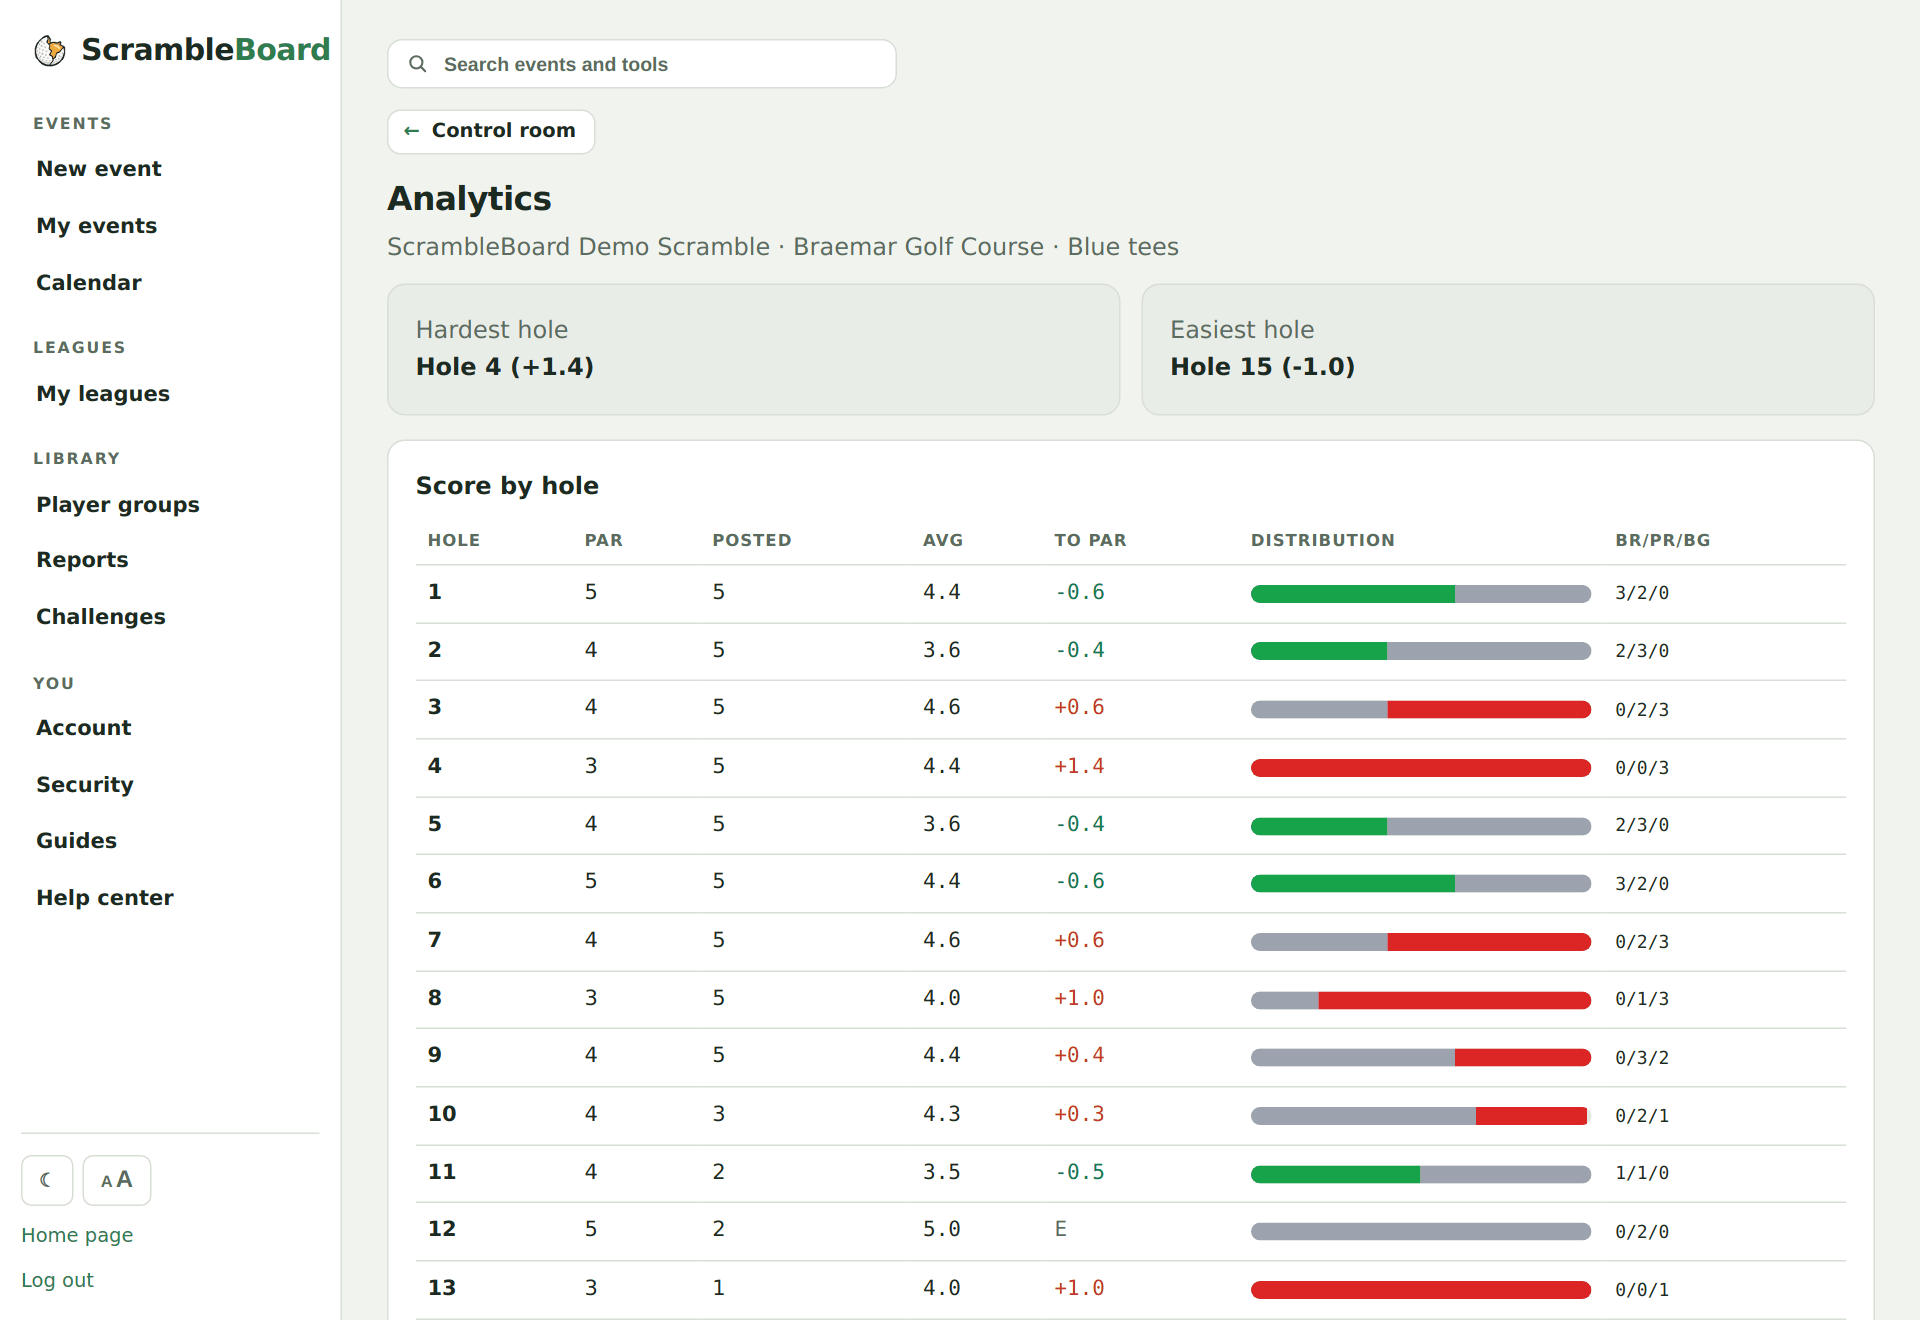Click the distribution bar for hole 11

(x=1421, y=1174)
